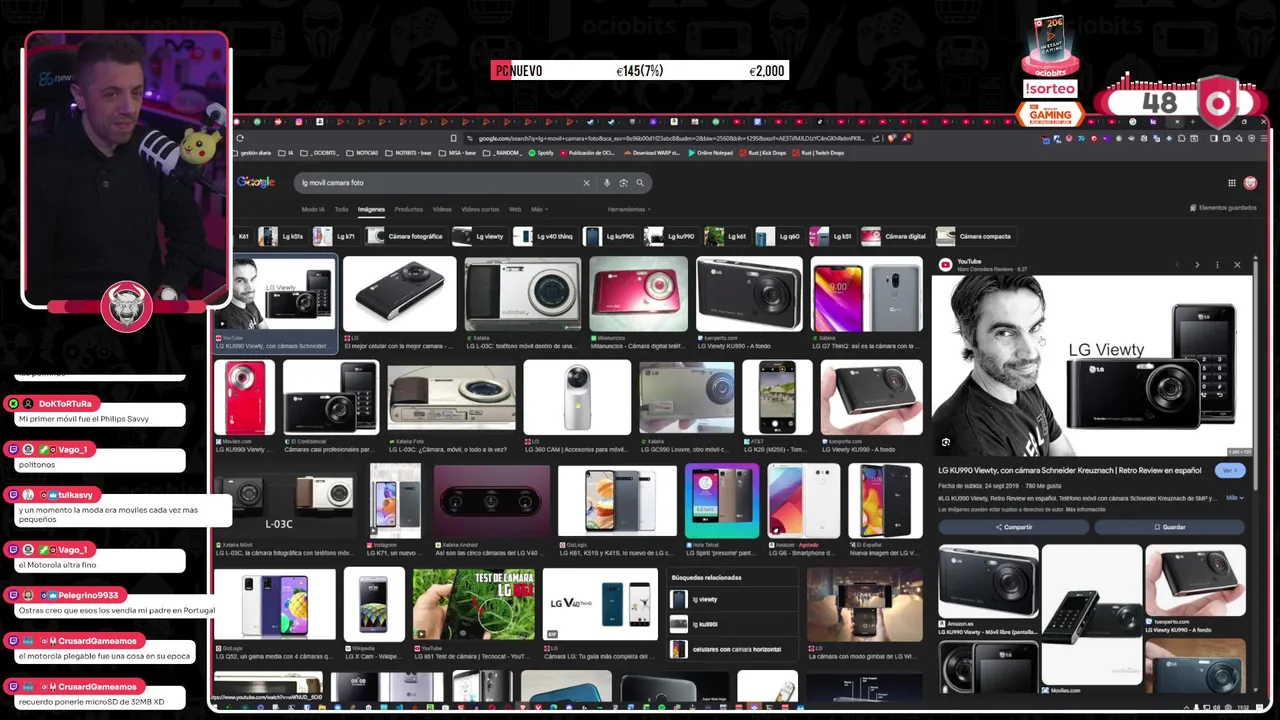Close the image preview panel
1280x720 pixels.
[1237, 265]
